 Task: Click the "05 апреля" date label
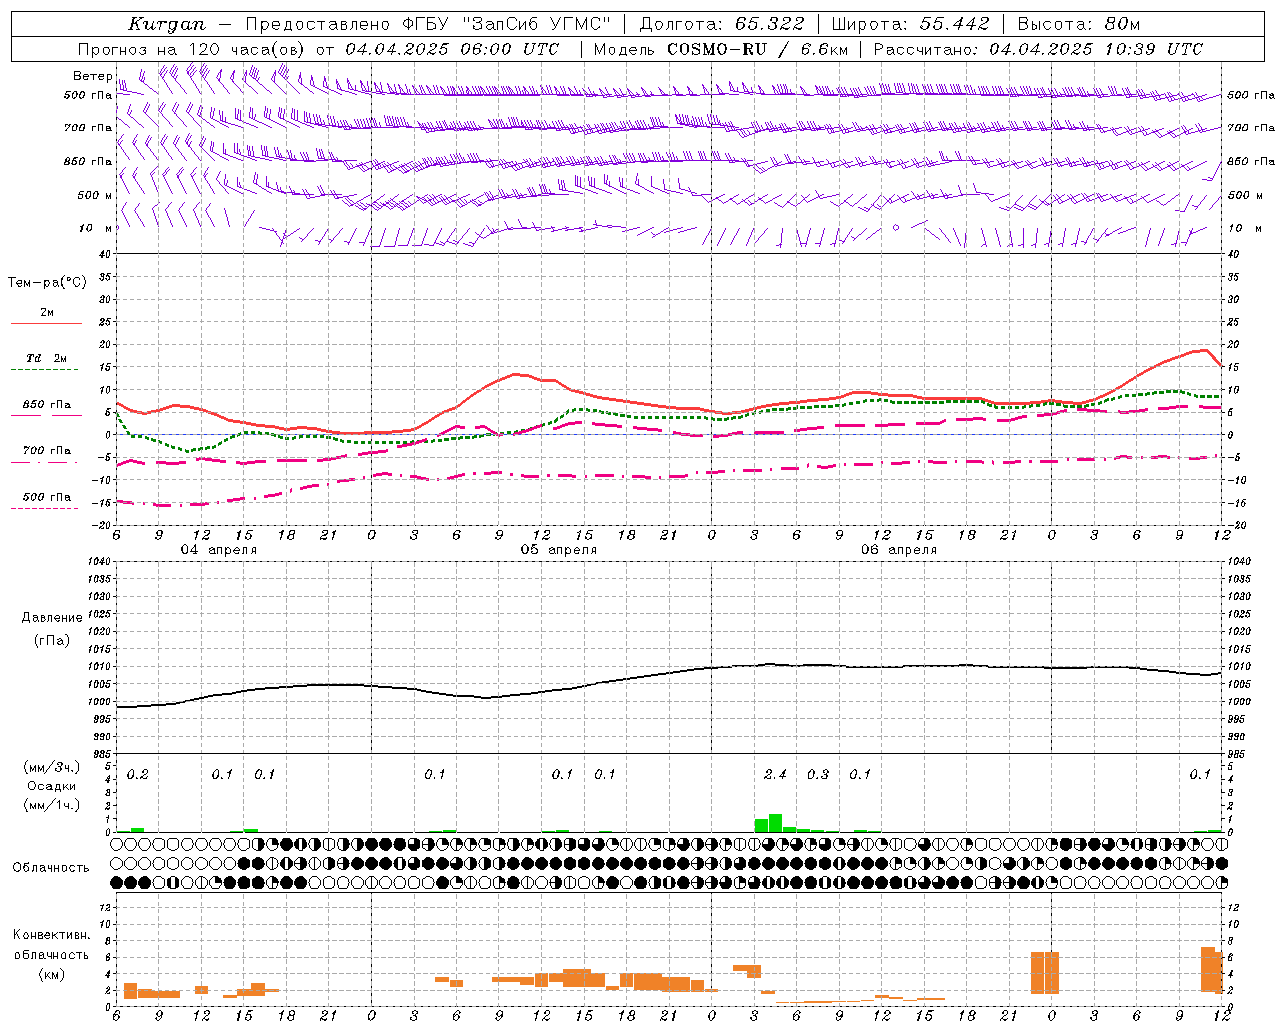coord(558,550)
